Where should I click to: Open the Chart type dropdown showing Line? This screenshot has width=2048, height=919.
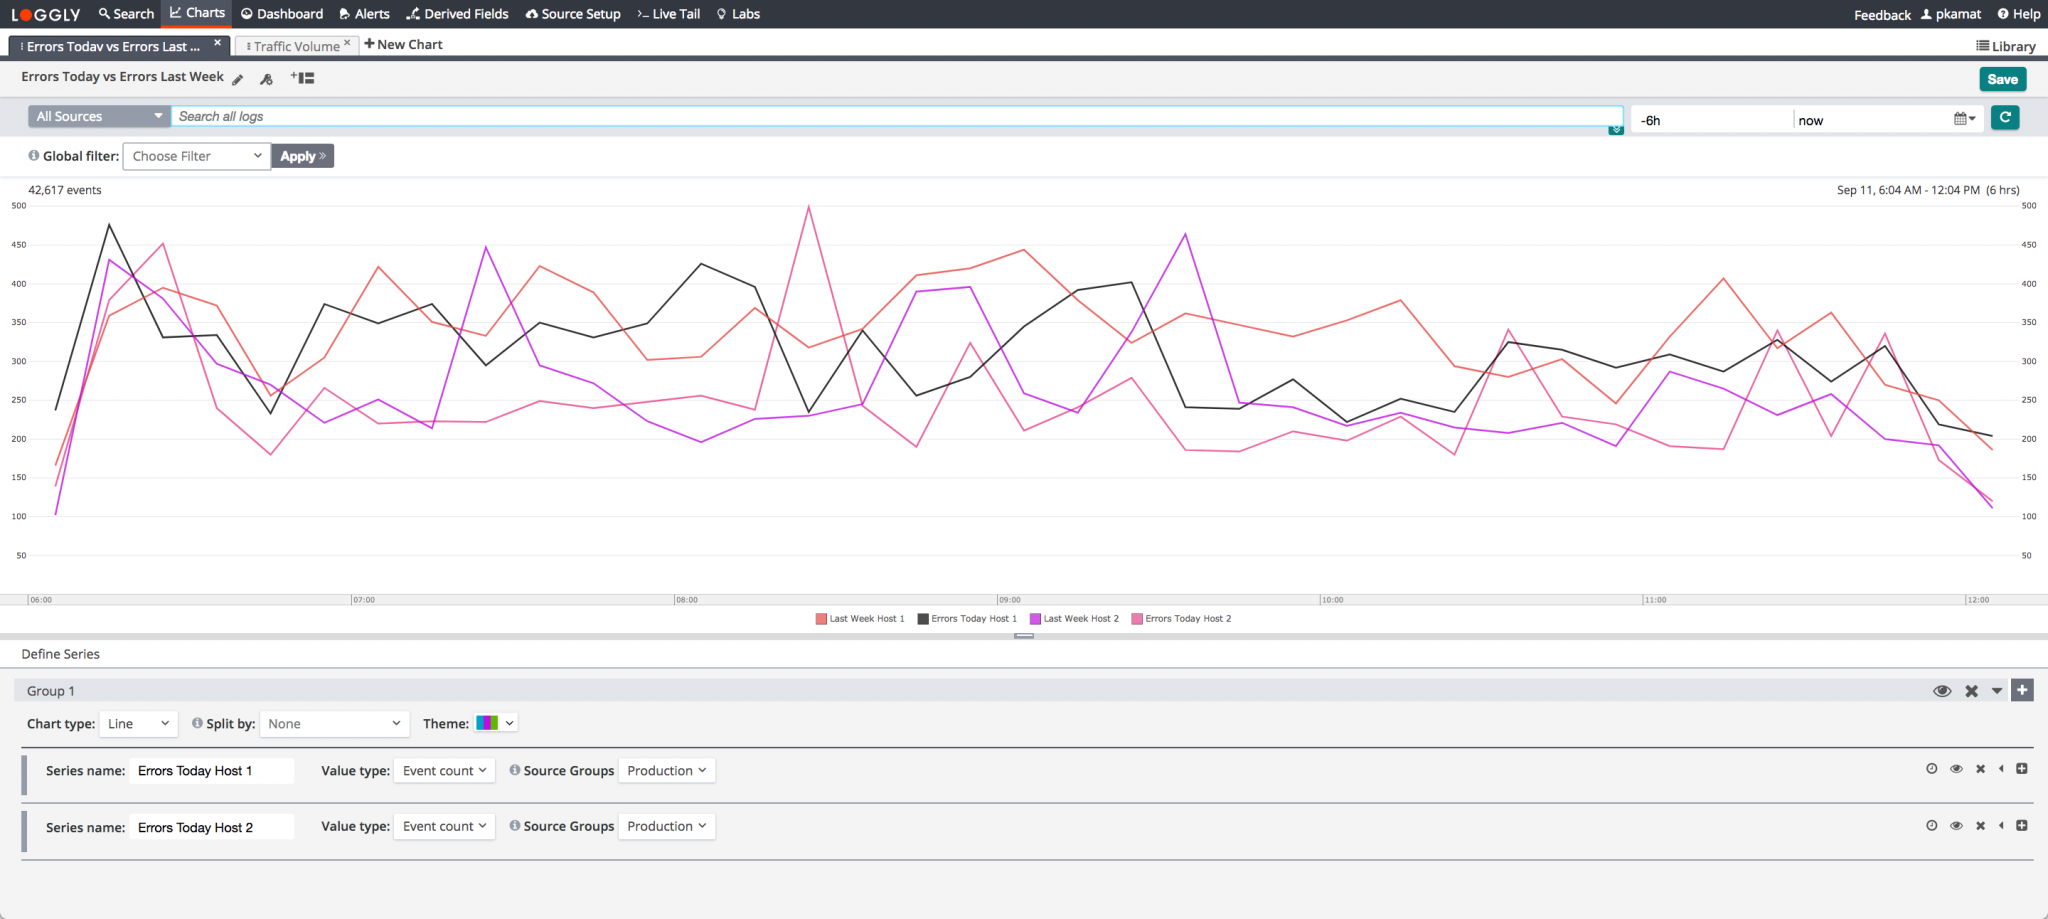[138, 723]
